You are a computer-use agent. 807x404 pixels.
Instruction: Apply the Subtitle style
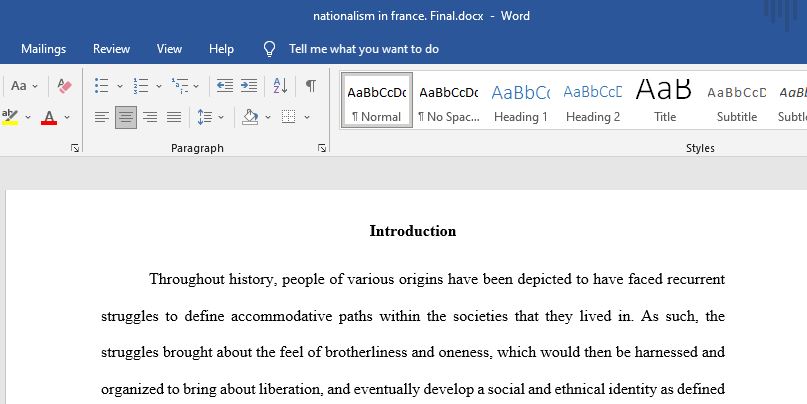(736, 100)
